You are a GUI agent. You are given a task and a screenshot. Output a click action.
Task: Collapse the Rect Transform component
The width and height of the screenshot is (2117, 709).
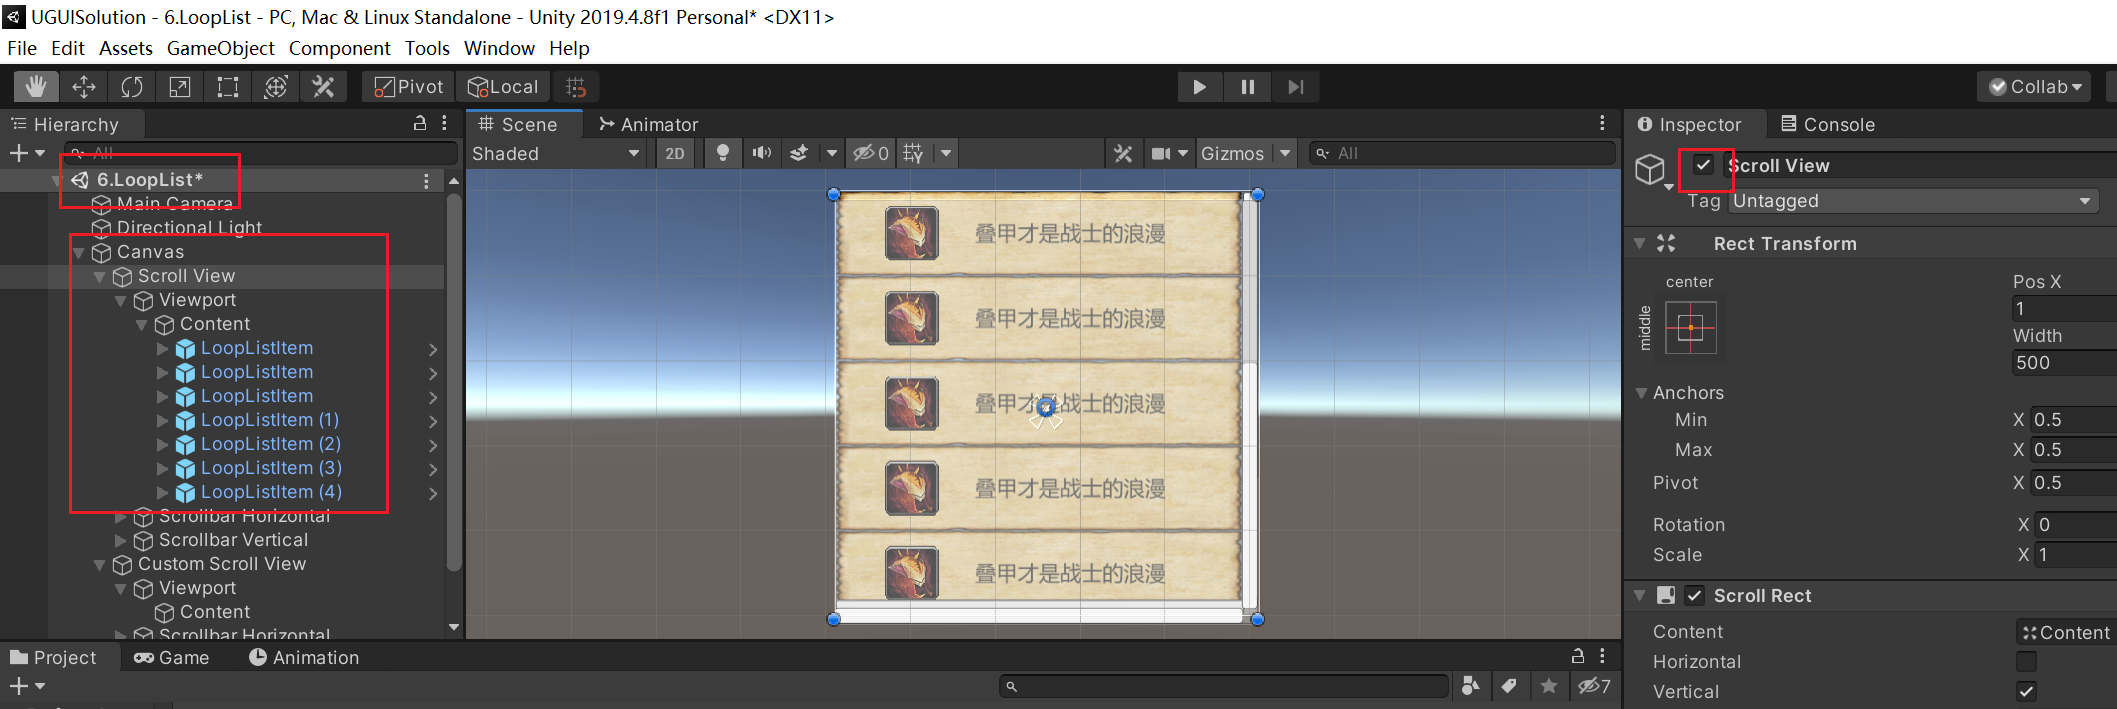click(1639, 244)
